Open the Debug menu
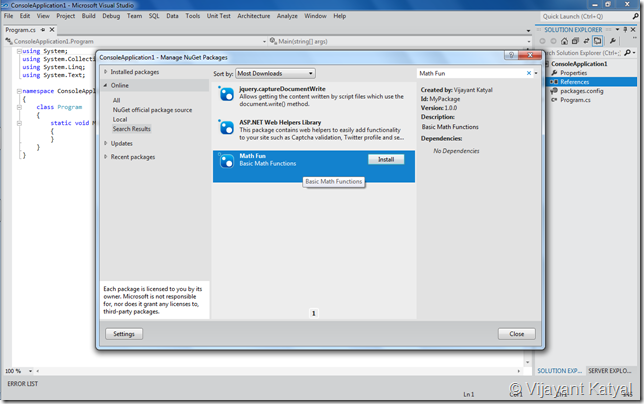Viewport: 644px width, 404px height. [x=111, y=16]
